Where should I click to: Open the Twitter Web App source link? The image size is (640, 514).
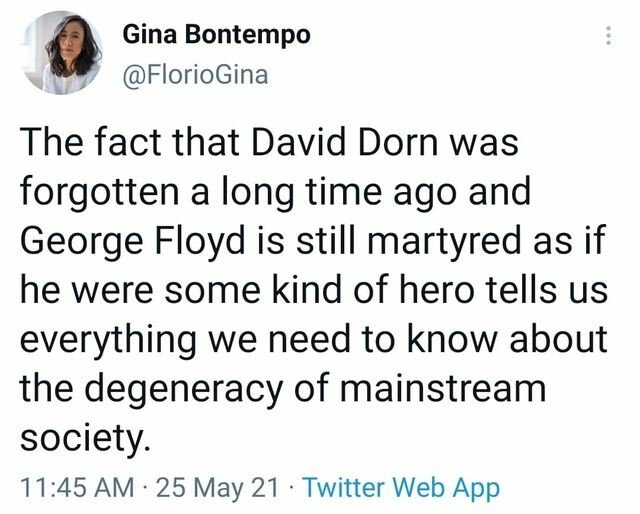tap(400, 487)
